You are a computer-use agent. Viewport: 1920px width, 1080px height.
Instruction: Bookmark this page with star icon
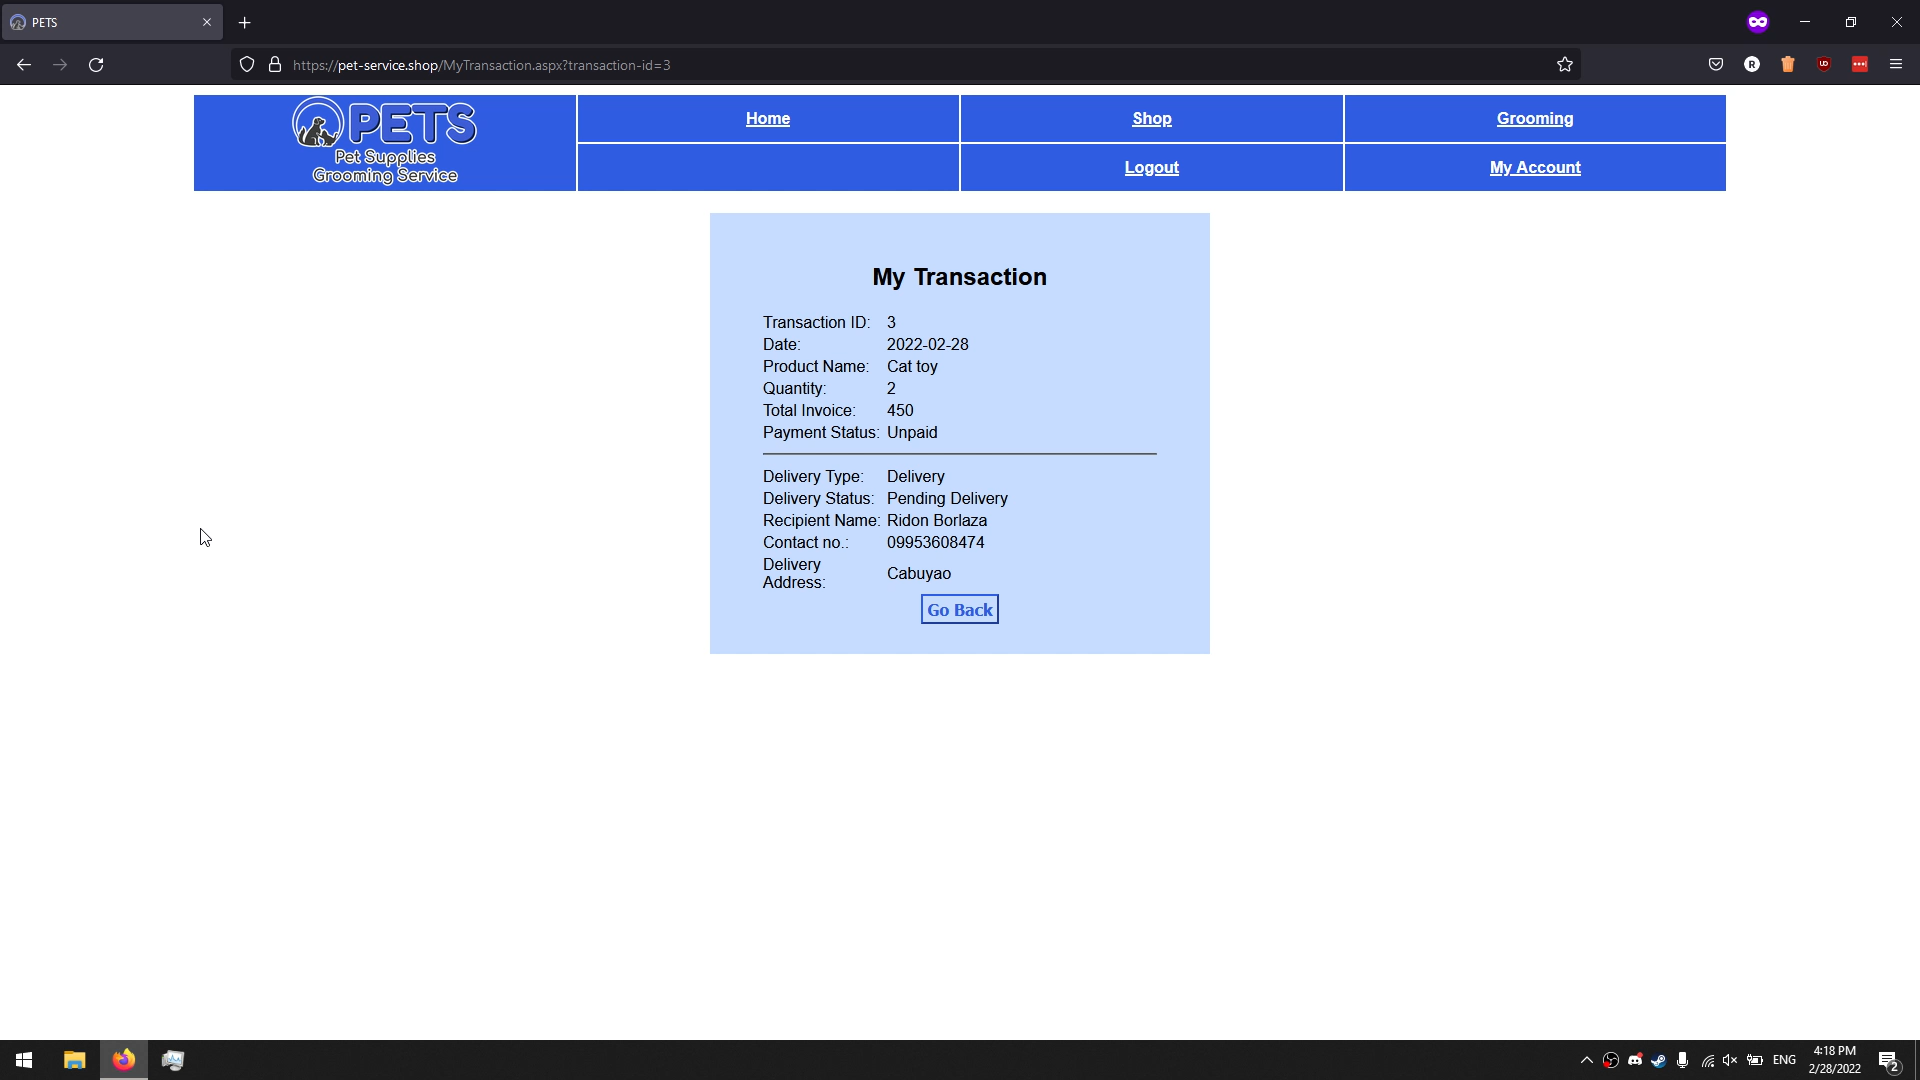[1565, 65]
